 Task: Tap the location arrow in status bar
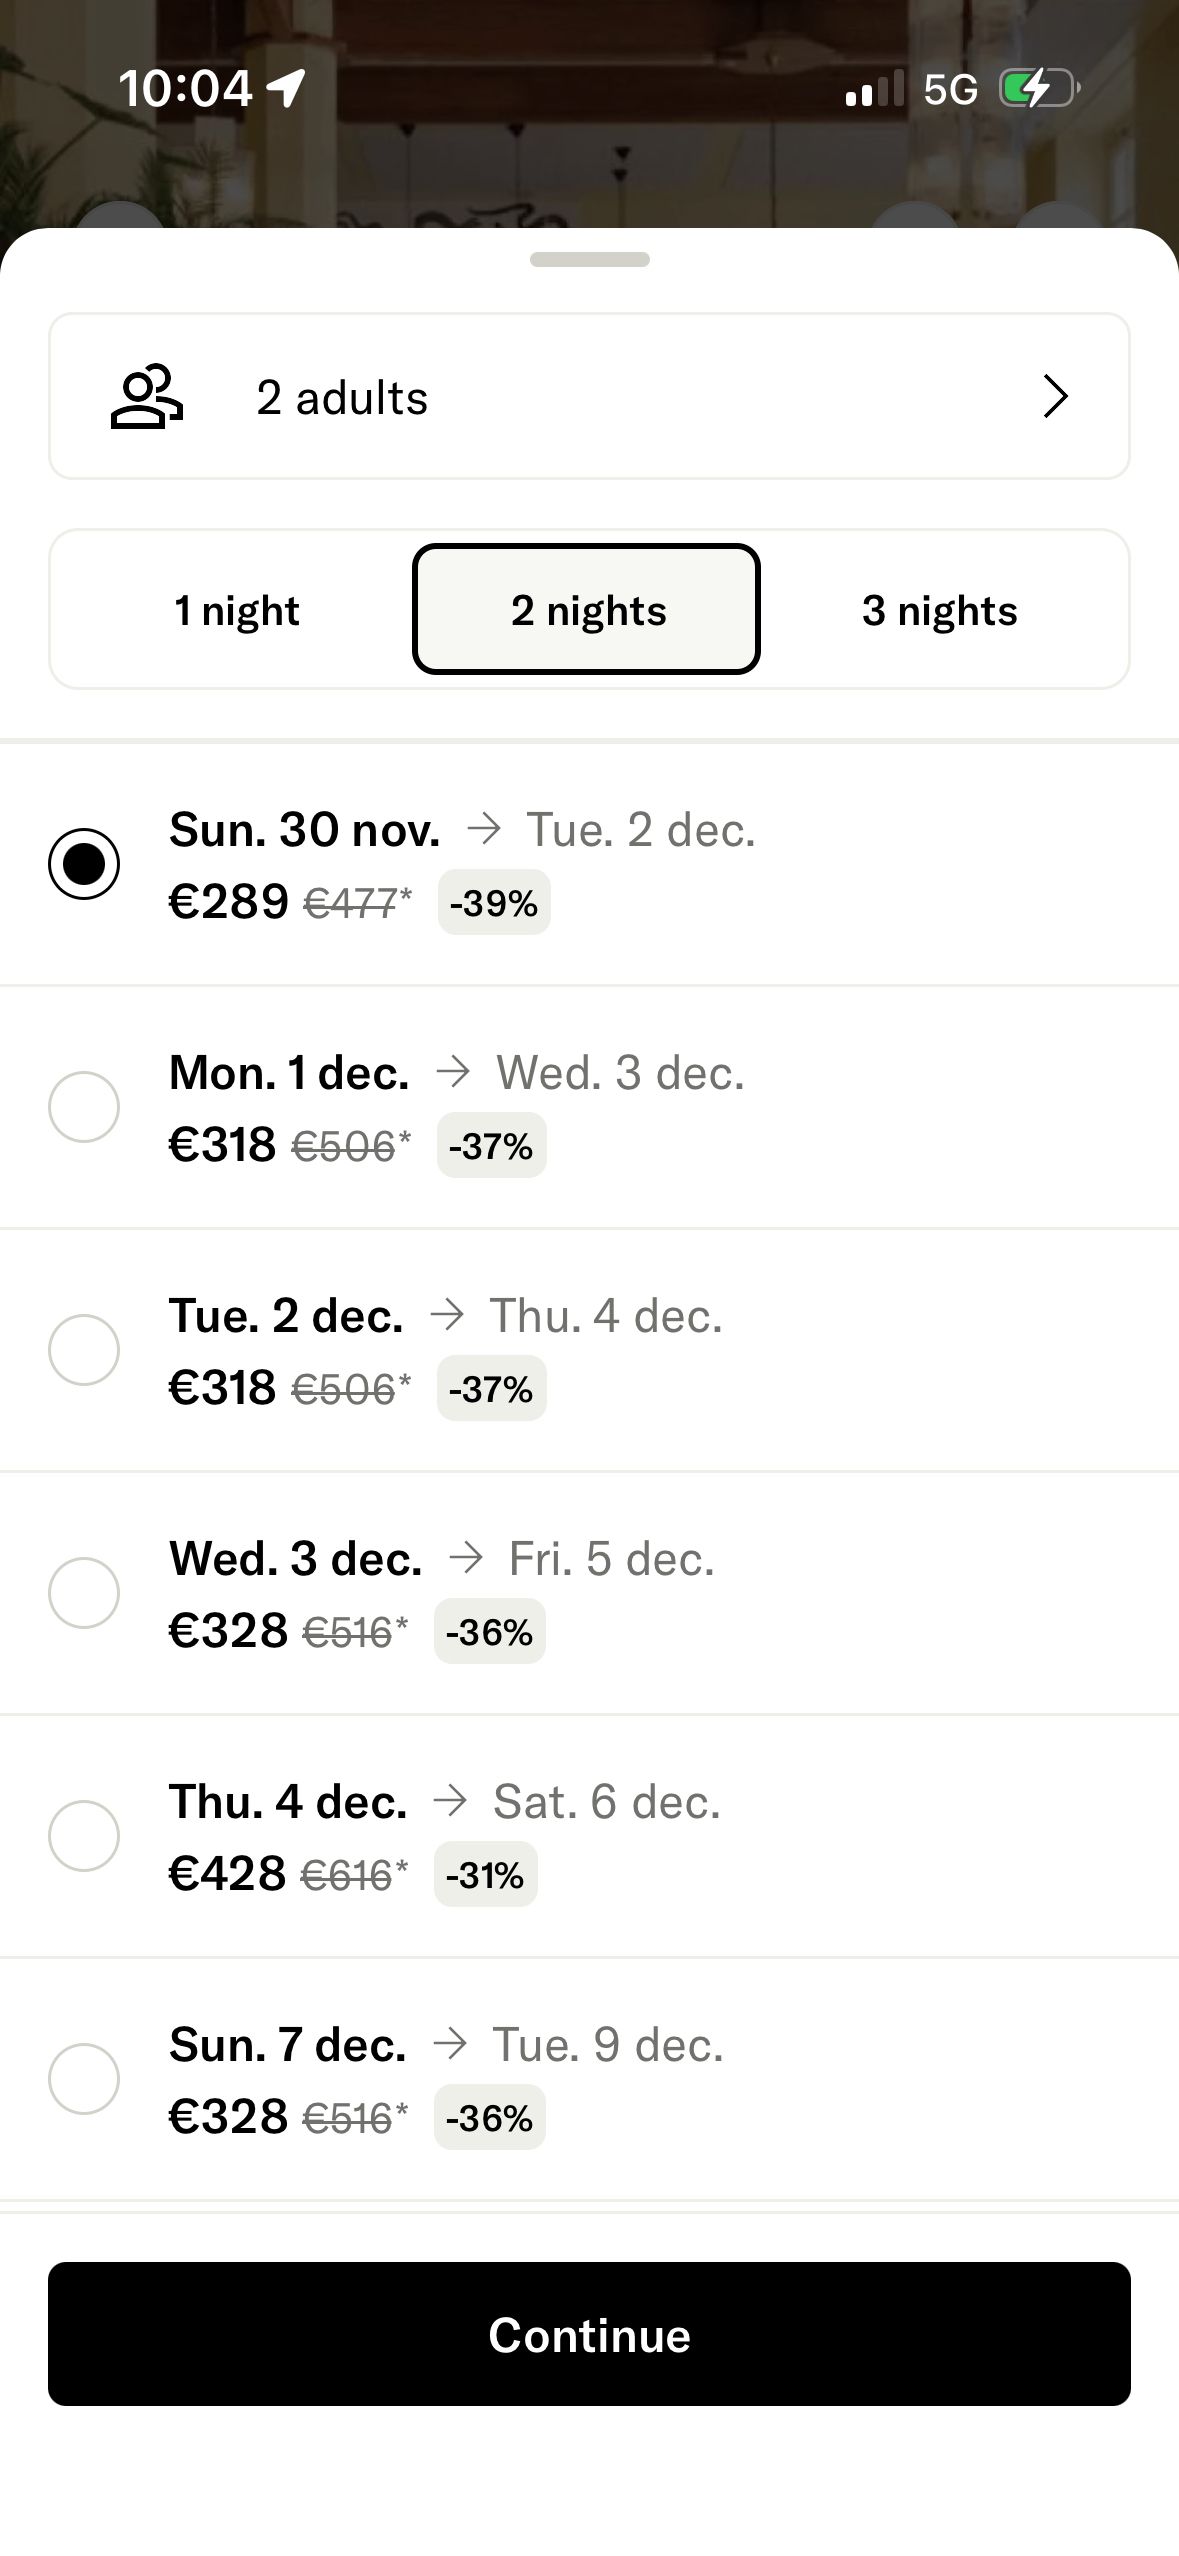(x=287, y=88)
